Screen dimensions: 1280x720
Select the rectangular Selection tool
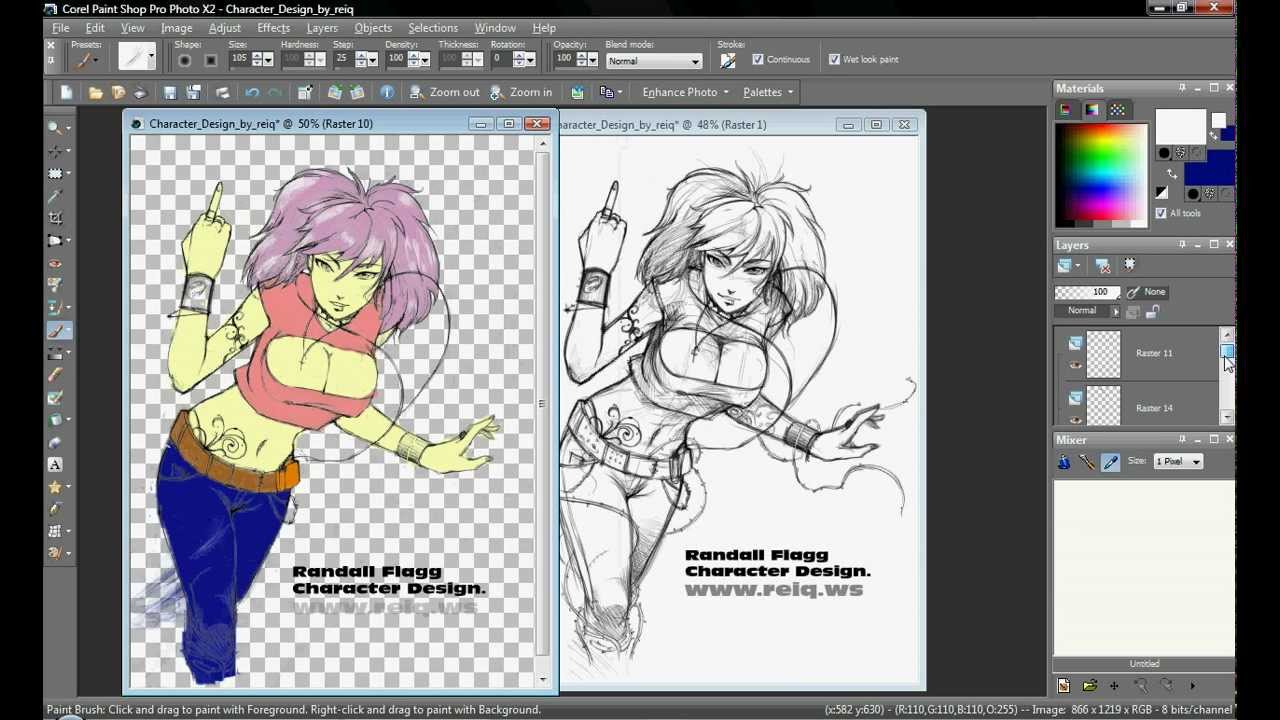coord(55,174)
